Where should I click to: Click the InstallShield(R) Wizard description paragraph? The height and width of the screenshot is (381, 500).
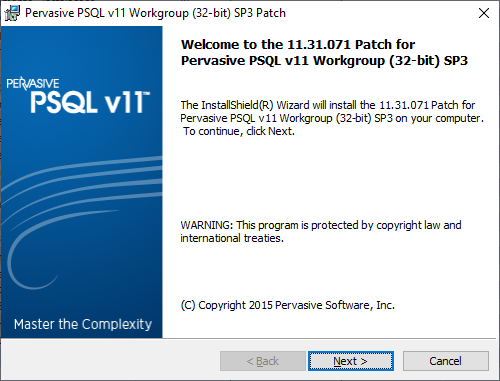coord(332,118)
